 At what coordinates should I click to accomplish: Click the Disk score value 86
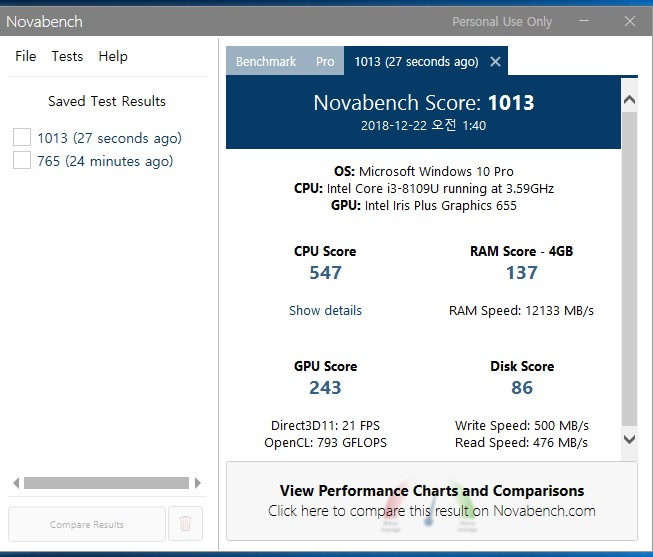[x=522, y=387]
